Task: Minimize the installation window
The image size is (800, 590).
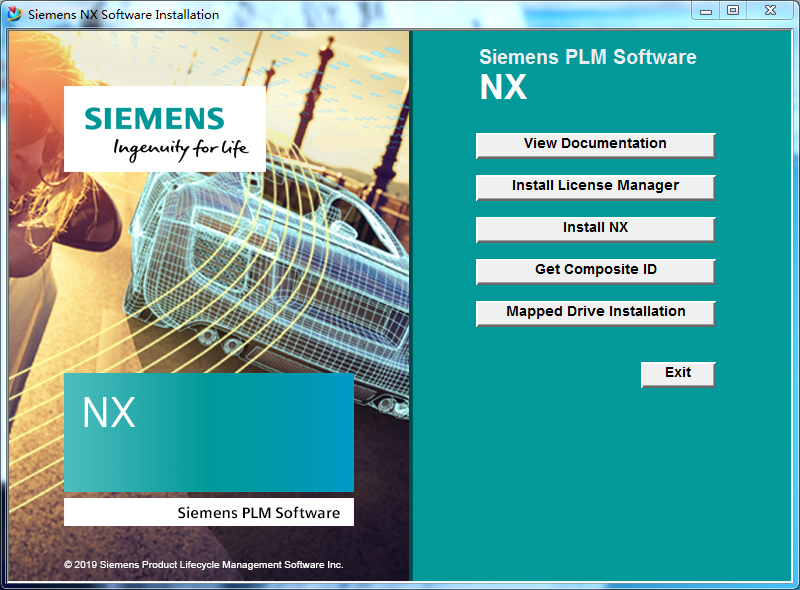Action: [x=706, y=11]
